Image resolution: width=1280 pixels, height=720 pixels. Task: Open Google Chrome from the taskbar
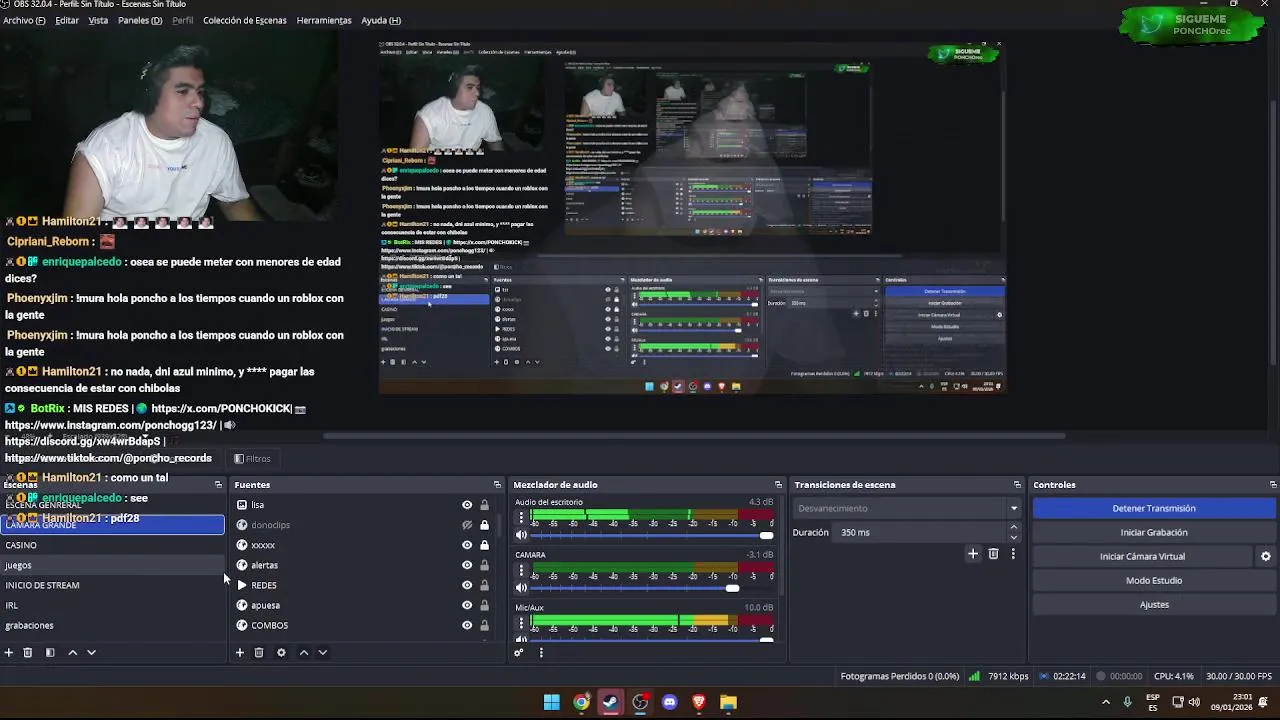pyautogui.click(x=581, y=702)
